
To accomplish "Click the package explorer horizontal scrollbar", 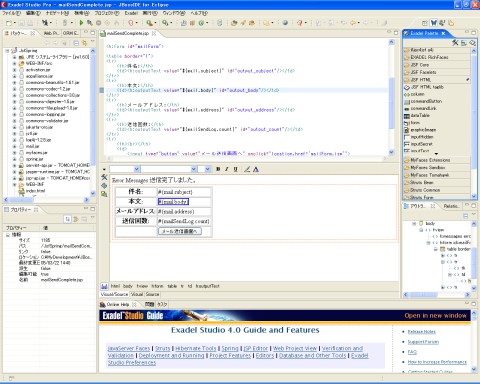I will click(47, 200).
